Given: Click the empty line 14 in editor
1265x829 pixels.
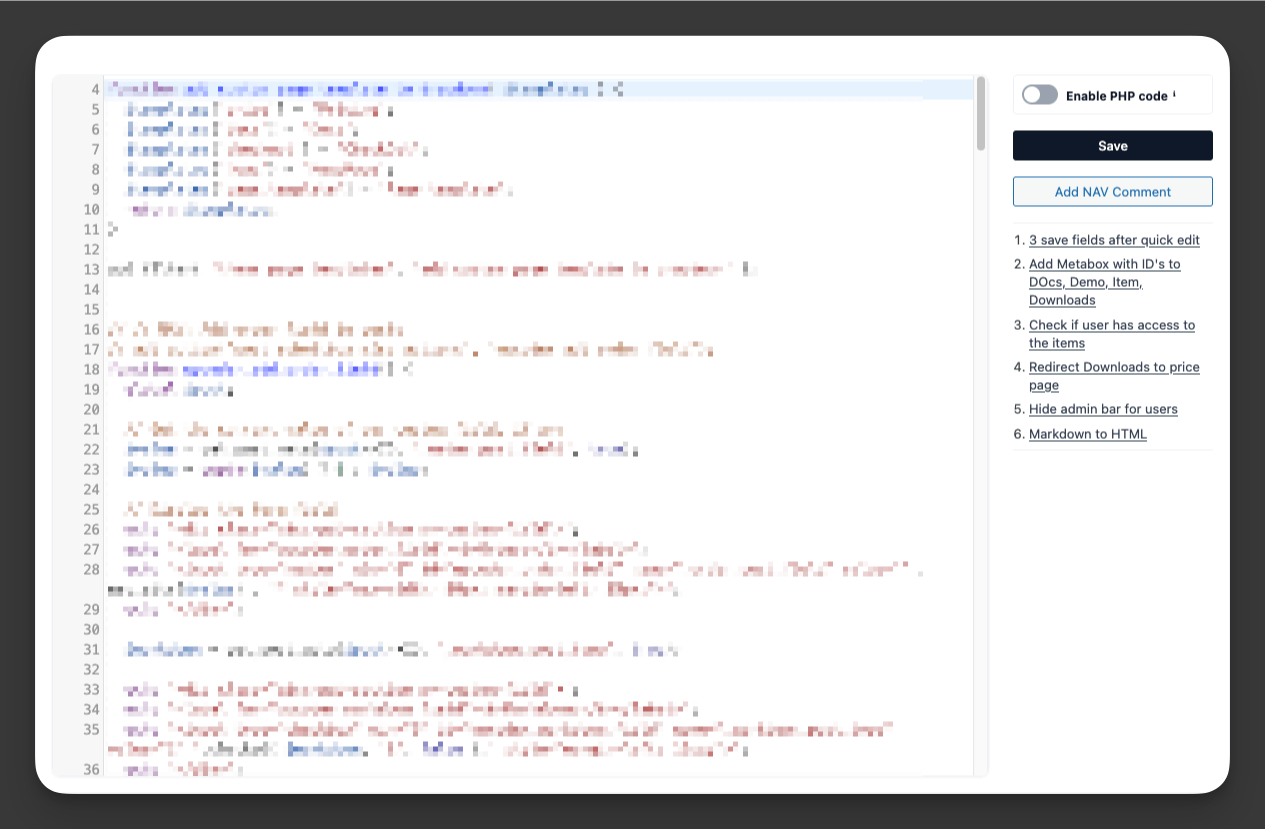Looking at the screenshot, I should tap(400, 290).
